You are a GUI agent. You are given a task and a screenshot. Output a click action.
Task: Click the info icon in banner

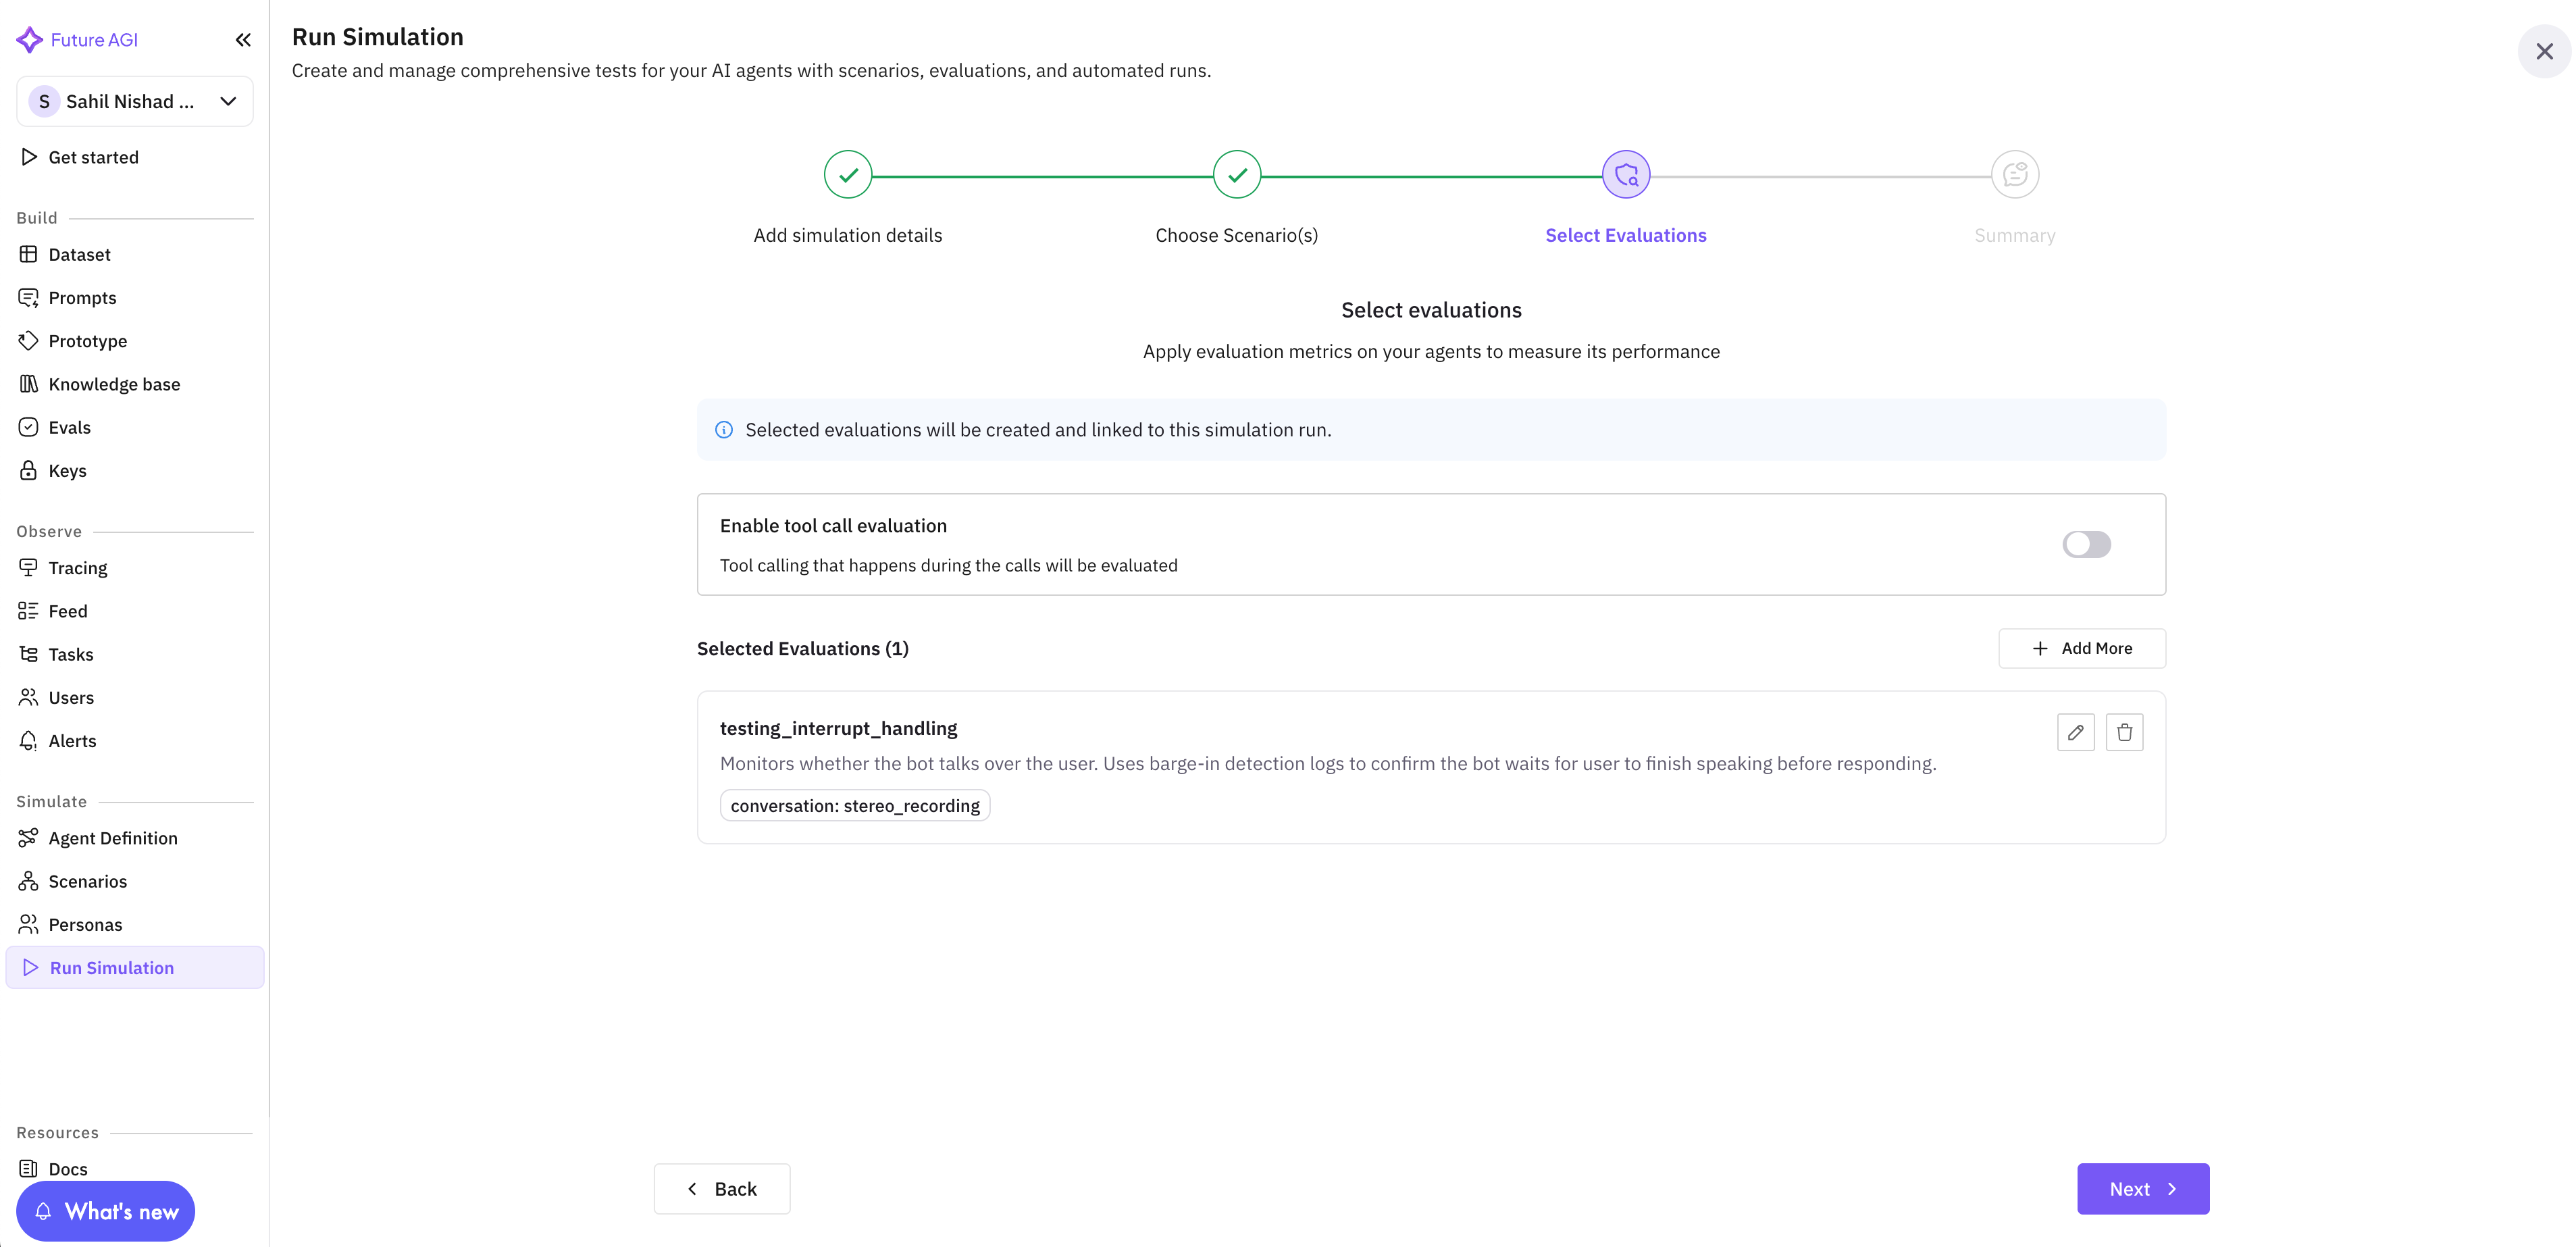pyautogui.click(x=724, y=430)
